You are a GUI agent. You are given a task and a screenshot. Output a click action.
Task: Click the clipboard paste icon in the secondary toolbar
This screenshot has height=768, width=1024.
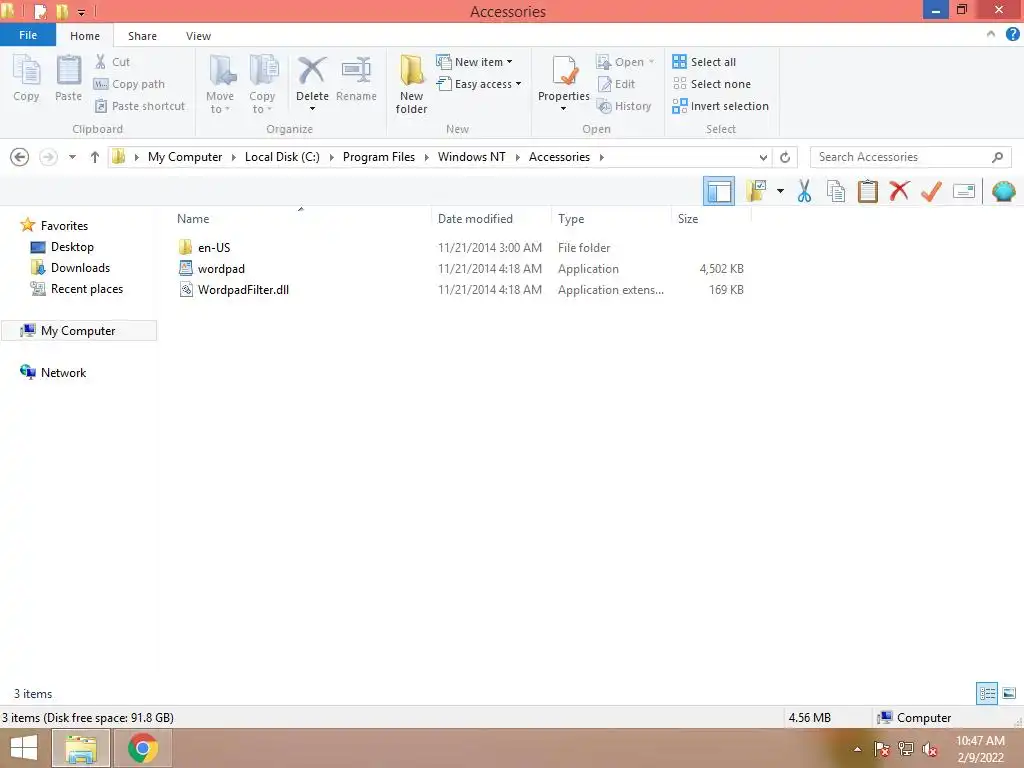867,191
